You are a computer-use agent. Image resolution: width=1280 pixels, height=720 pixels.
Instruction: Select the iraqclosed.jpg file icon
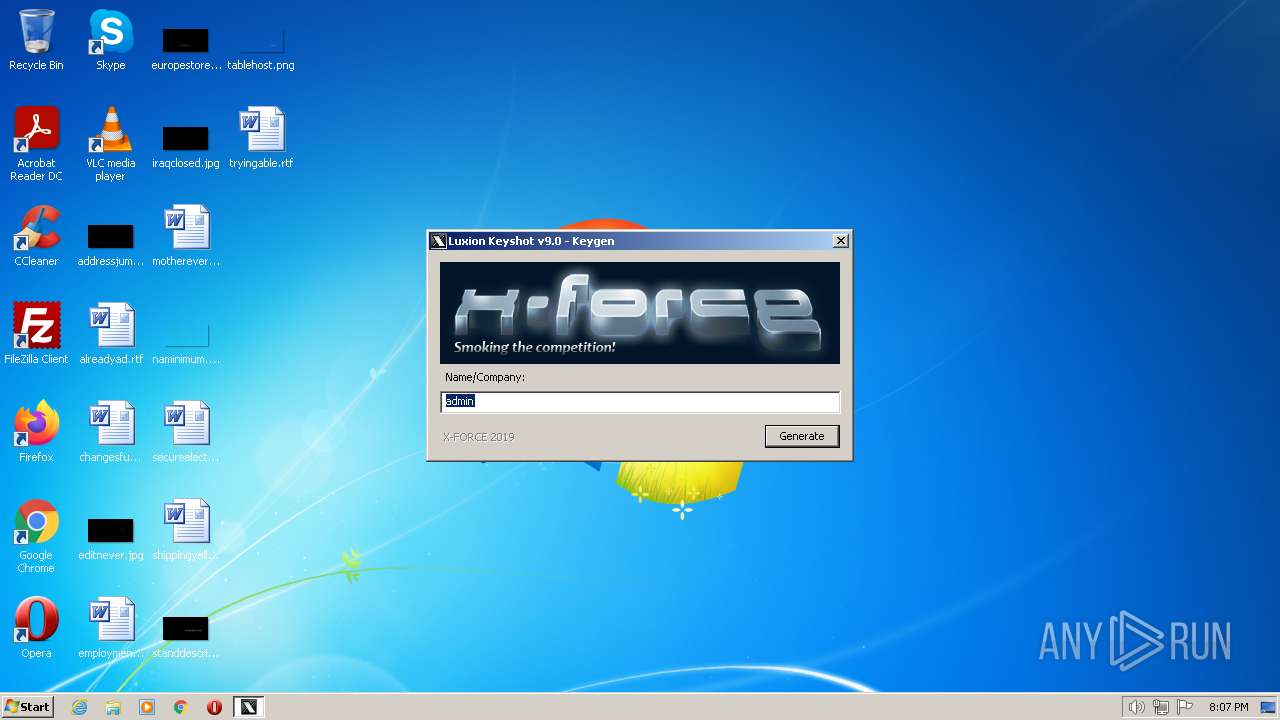[x=186, y=145]
